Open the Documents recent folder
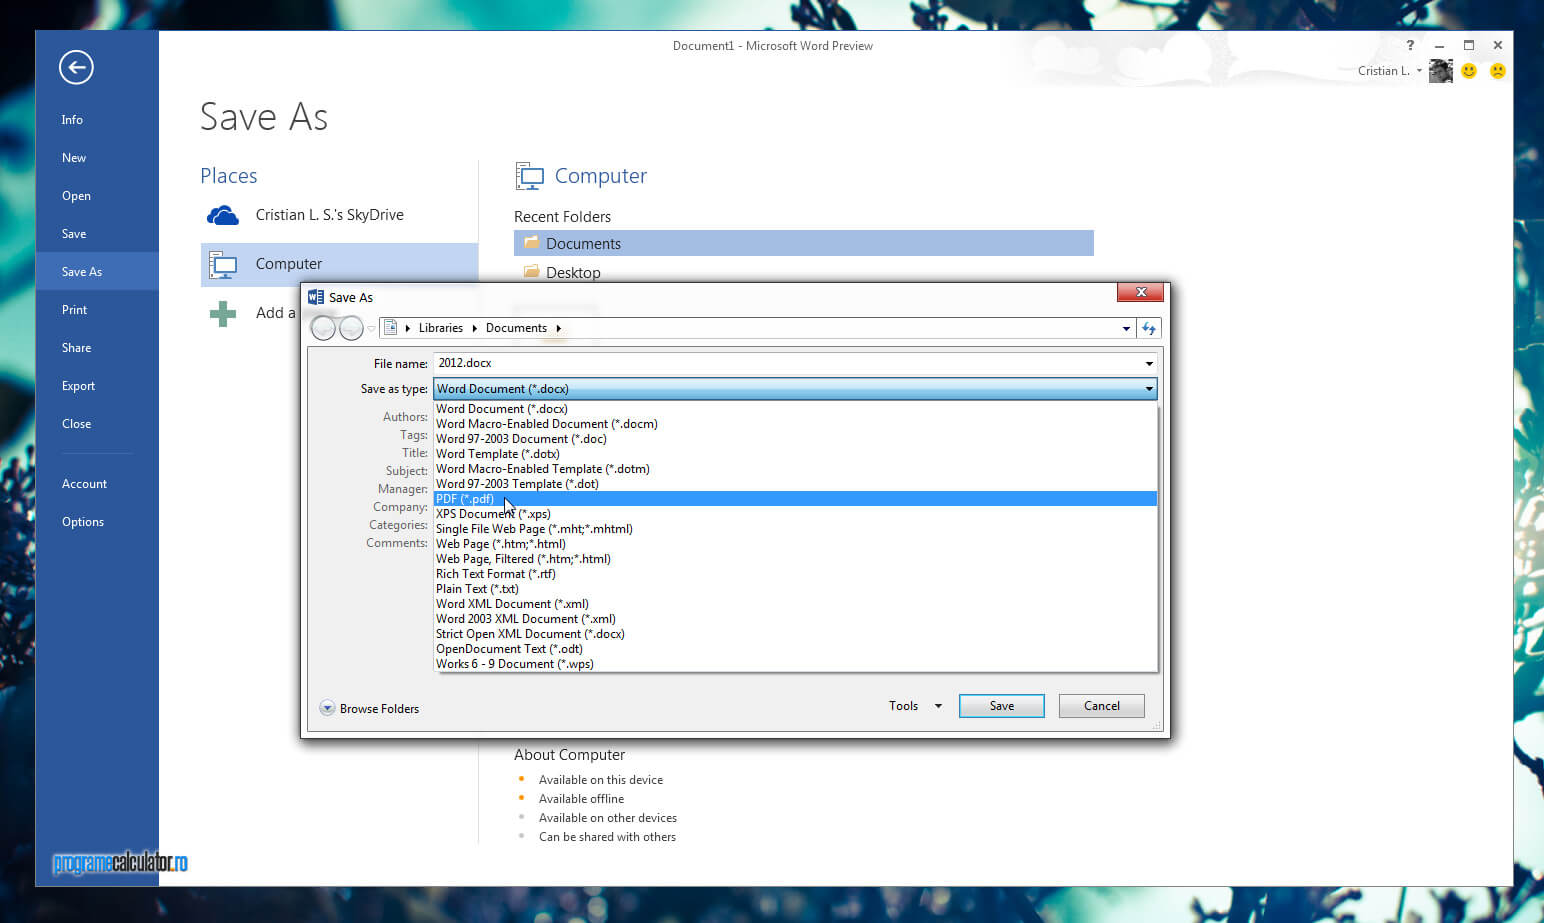 804,243
